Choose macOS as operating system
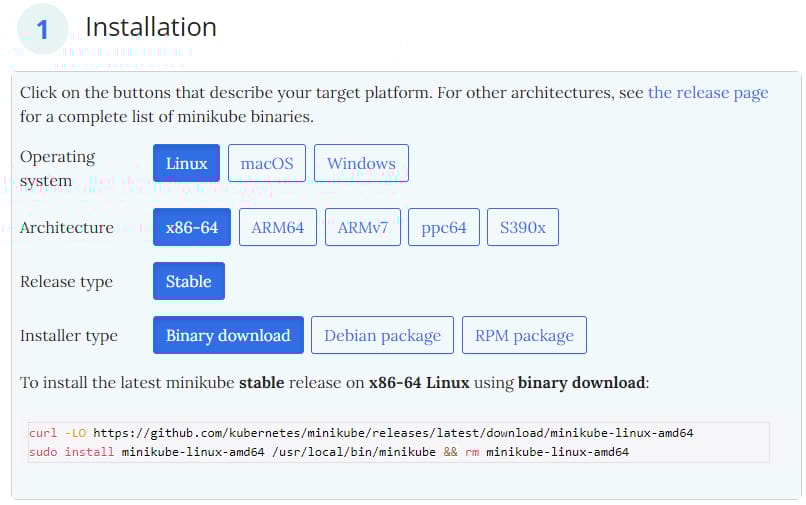This screenshot has width=806, height=505. (267, 163)
